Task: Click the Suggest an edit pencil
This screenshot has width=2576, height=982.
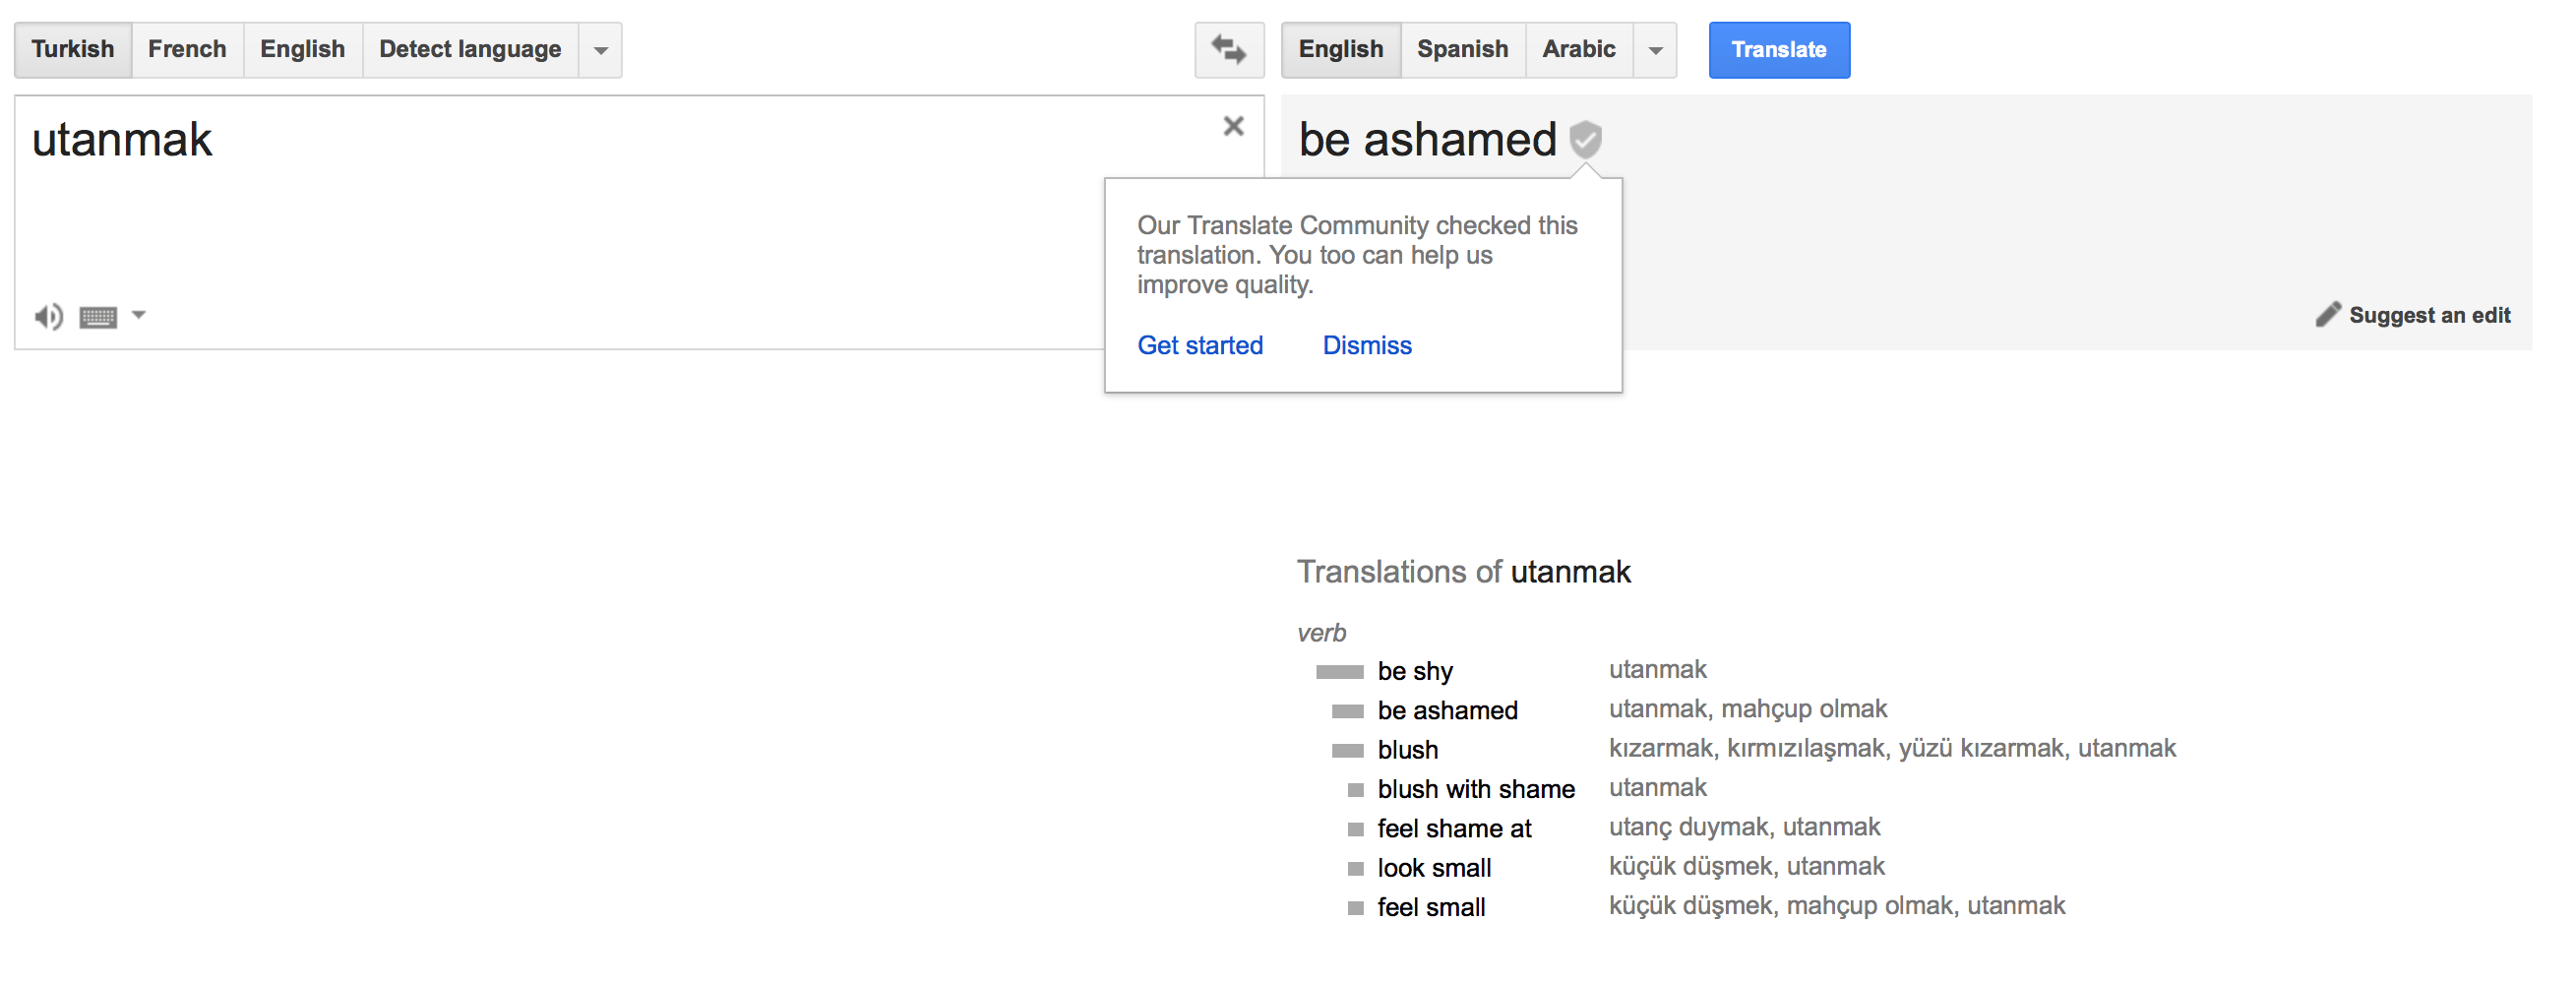Action: coord(2328,314)
